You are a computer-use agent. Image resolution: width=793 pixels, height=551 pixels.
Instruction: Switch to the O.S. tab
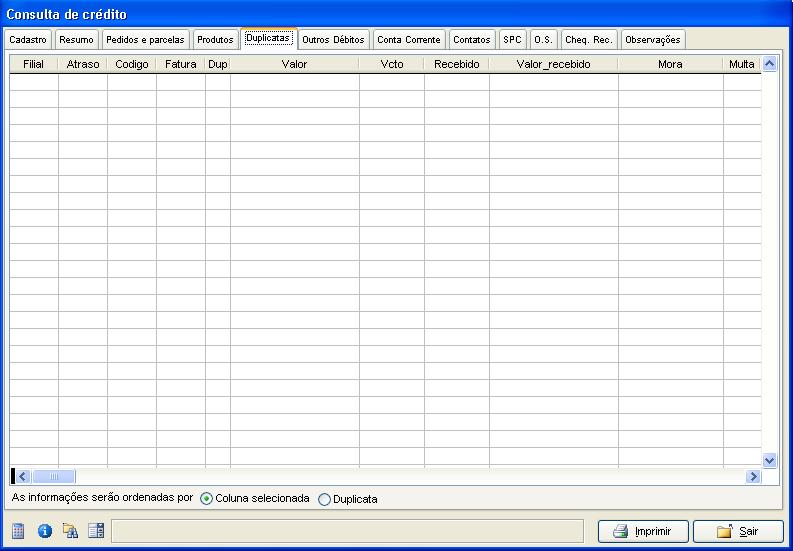[x=544, y=39]
